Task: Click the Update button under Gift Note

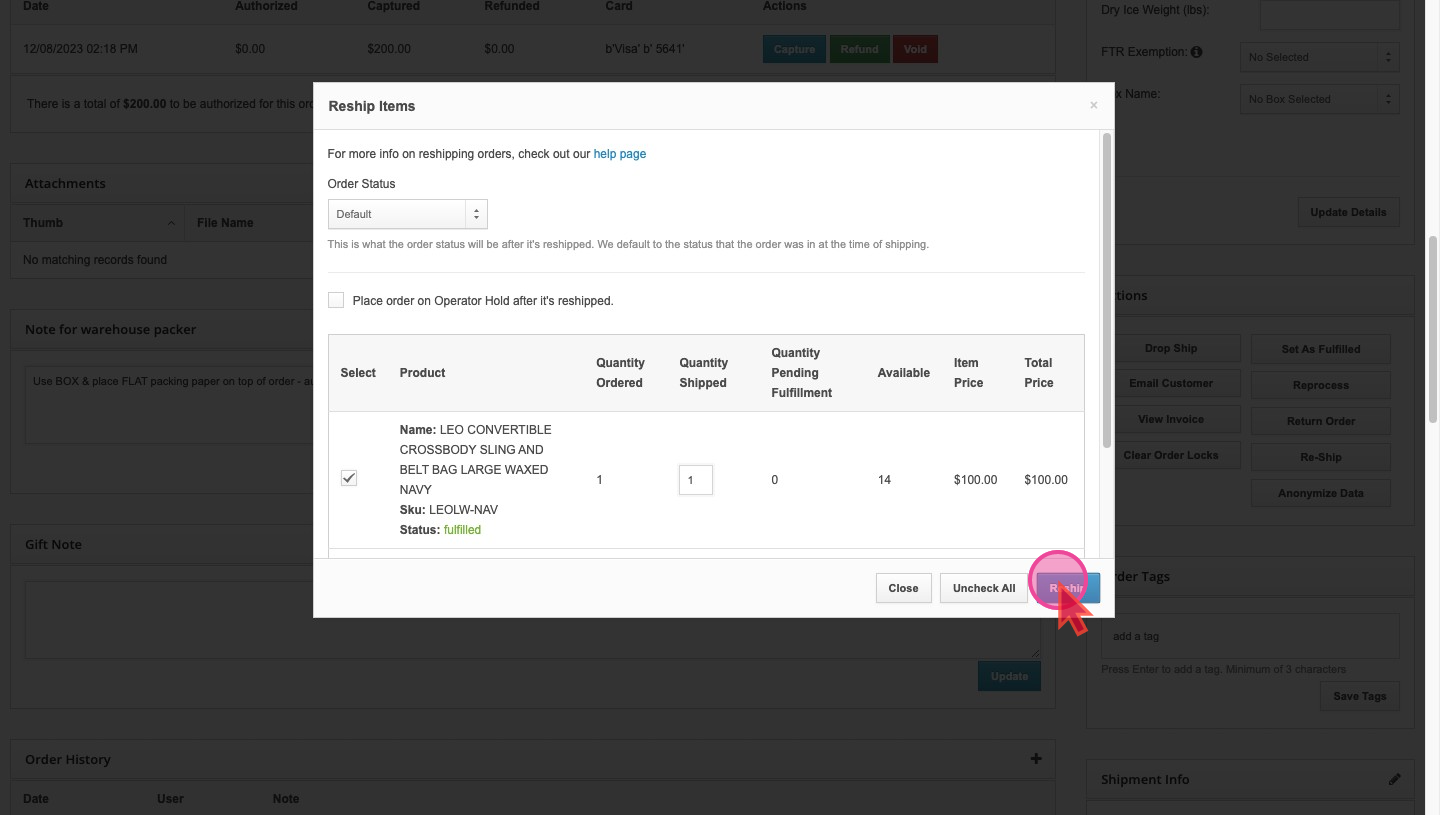Action: (x=1009, y=676)
